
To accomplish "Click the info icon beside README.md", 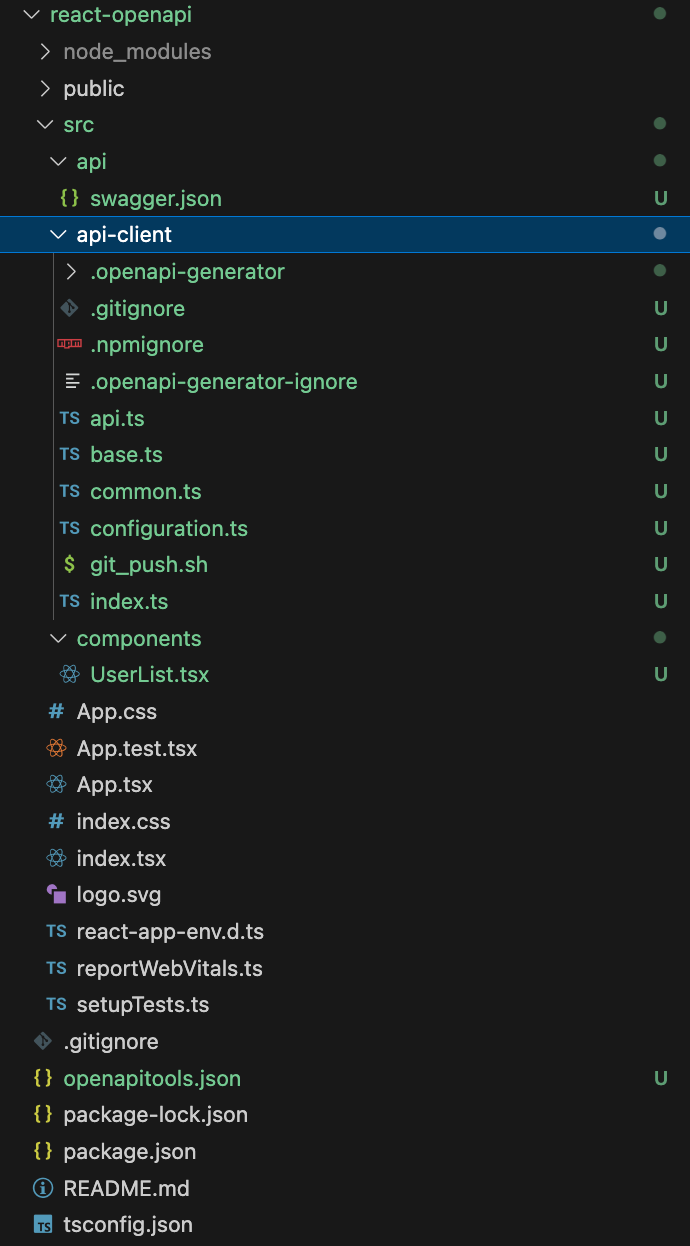I will pyautogui.click(x=43, y=1188).
